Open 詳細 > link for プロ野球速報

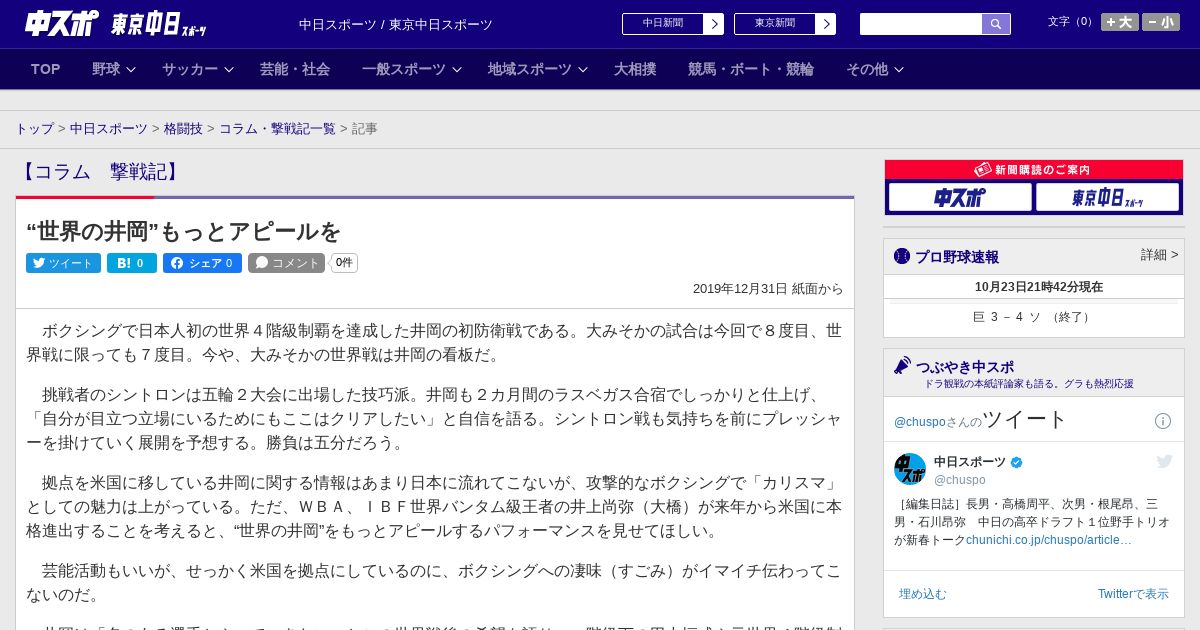(x=1160, y=255)
